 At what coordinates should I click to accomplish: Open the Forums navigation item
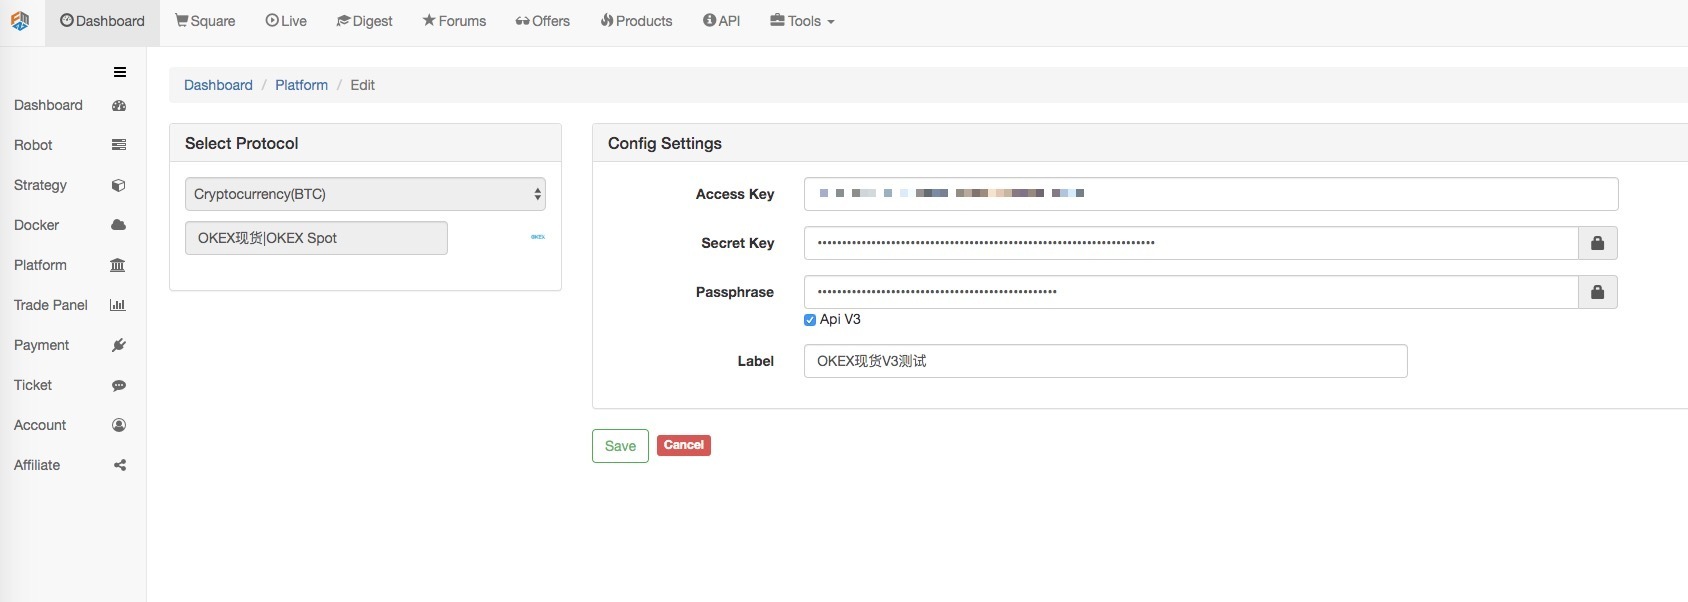pyautogui.click(x=454, y=21)
